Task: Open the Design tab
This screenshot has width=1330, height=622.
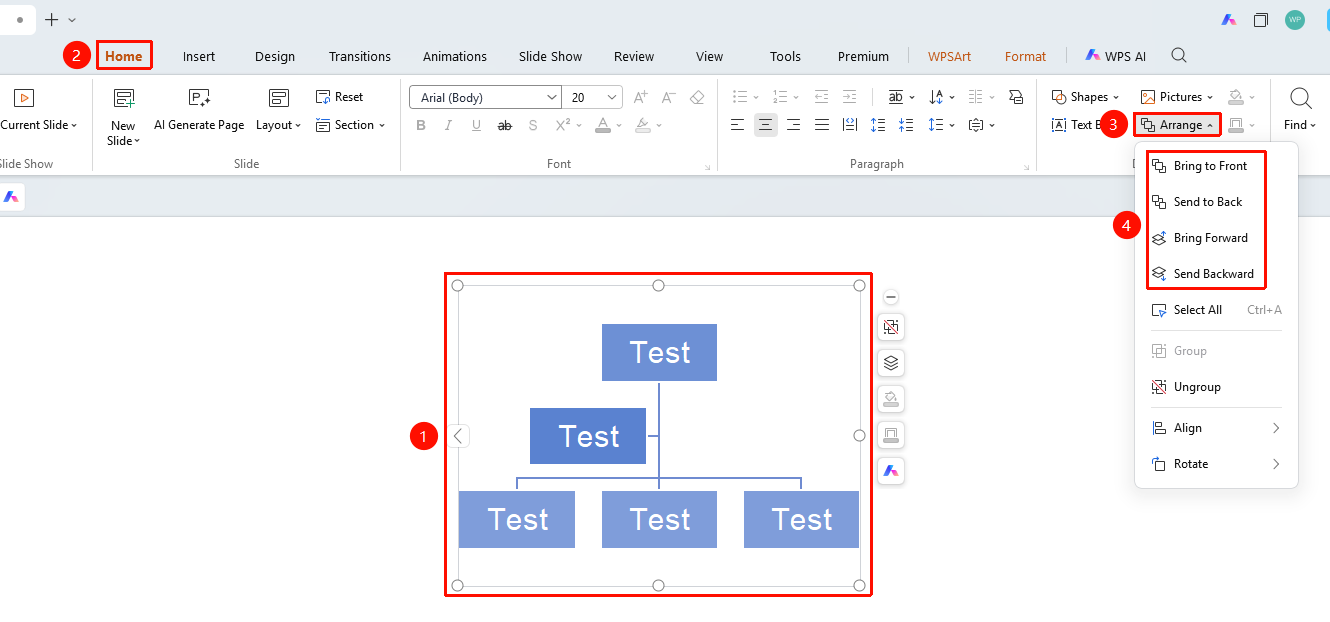Action: pyautogui.click(x=276, y=56)
